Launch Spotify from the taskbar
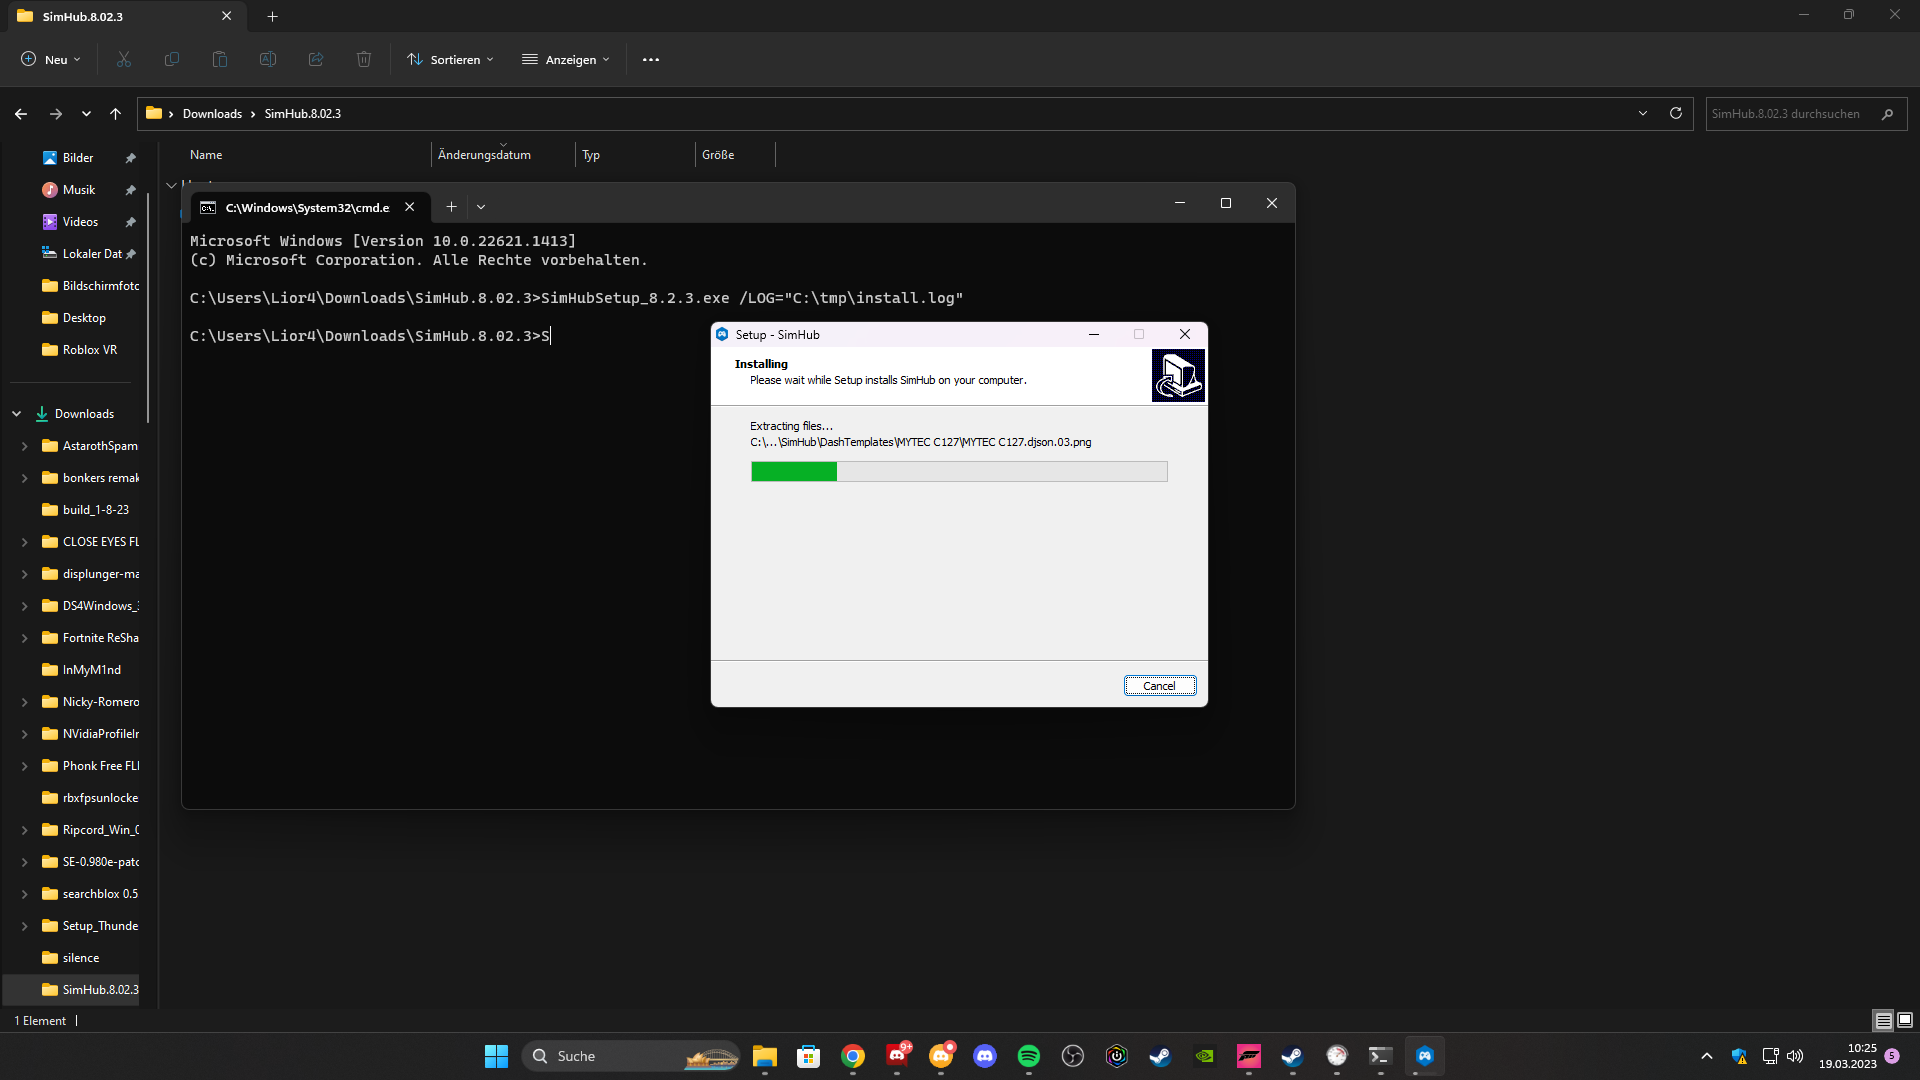 pyautogui.click(x=1028, y=1056)
